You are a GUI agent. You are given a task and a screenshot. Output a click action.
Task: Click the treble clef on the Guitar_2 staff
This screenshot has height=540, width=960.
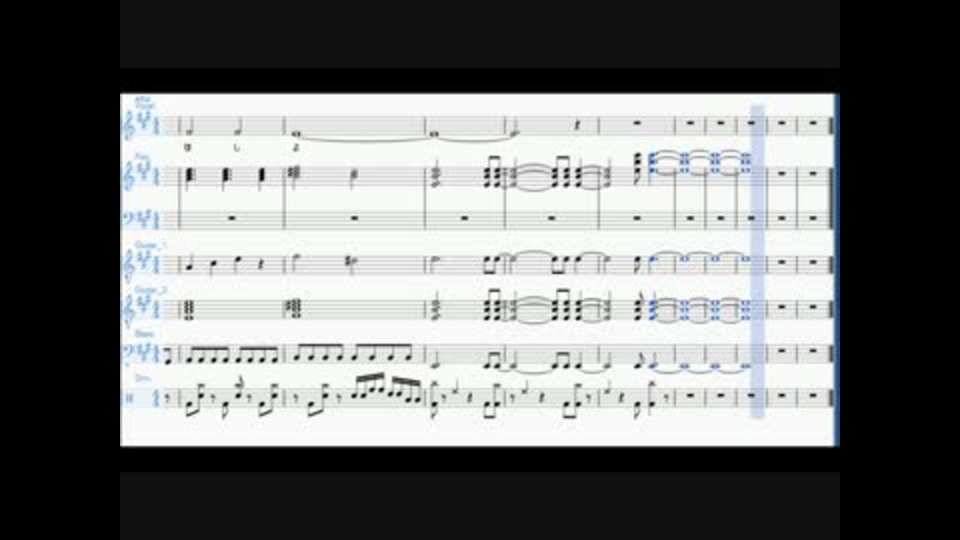[x=129, y=309]
